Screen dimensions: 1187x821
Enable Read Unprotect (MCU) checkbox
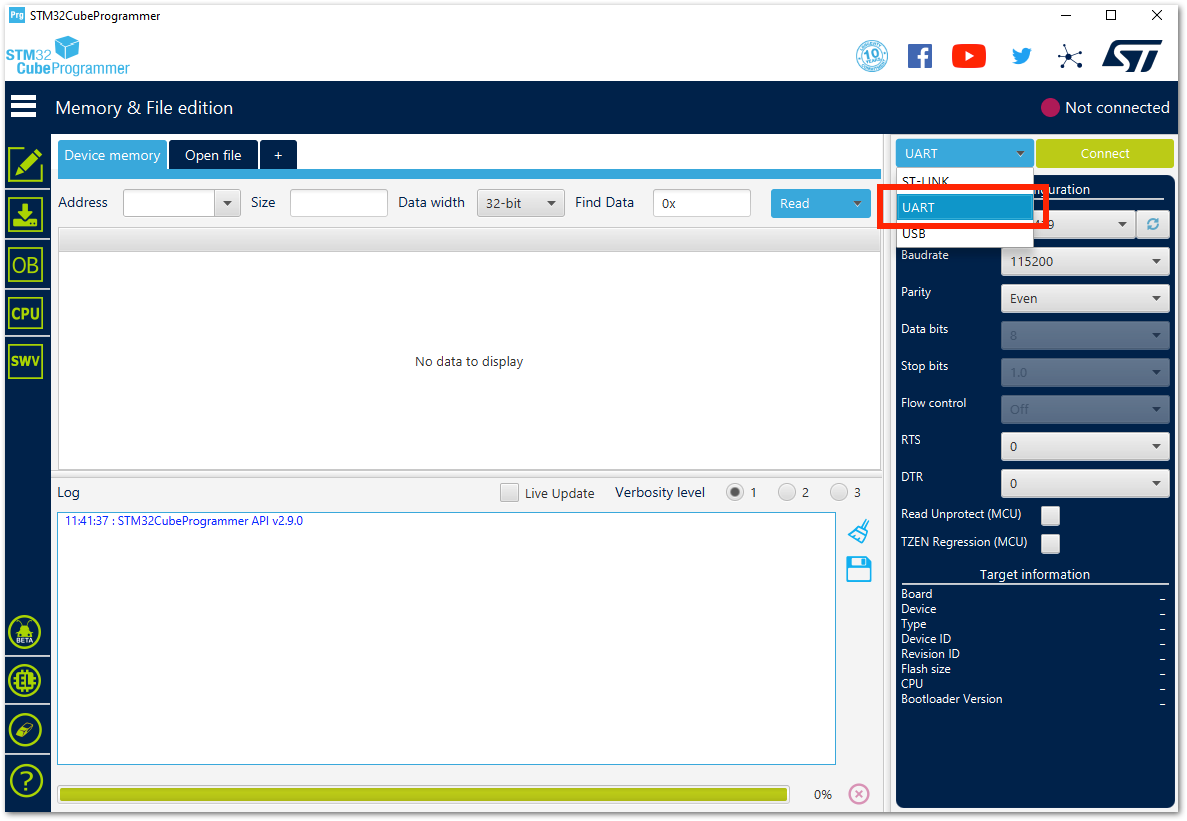[1050, 515]
